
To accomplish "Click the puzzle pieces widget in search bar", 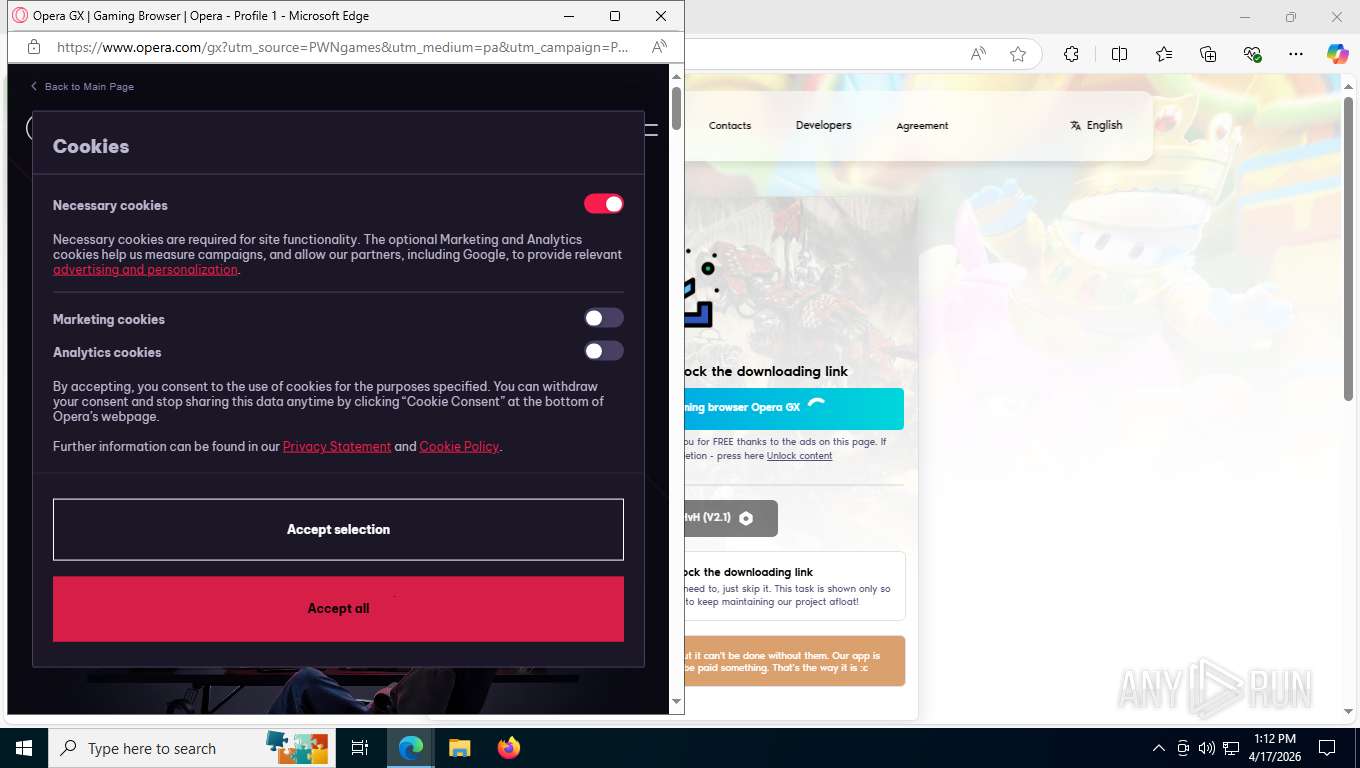I will pos(297,747).
